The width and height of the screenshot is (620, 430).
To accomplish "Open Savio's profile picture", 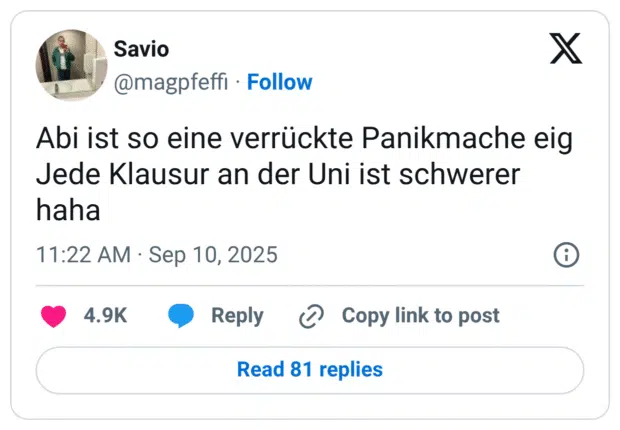I will tap(71, 64).
